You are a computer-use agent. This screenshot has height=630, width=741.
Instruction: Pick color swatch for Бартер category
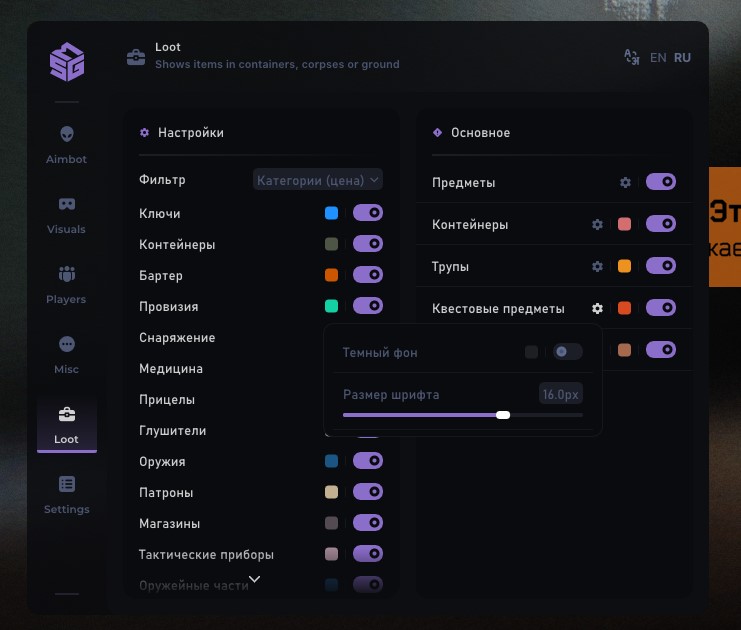pos(332,275)
